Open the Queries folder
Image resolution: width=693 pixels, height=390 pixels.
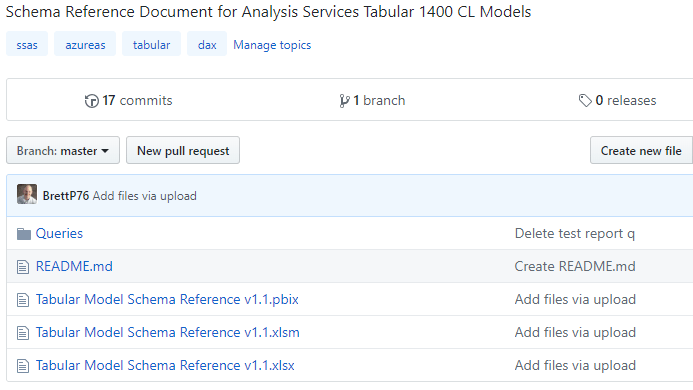point(59,233)
